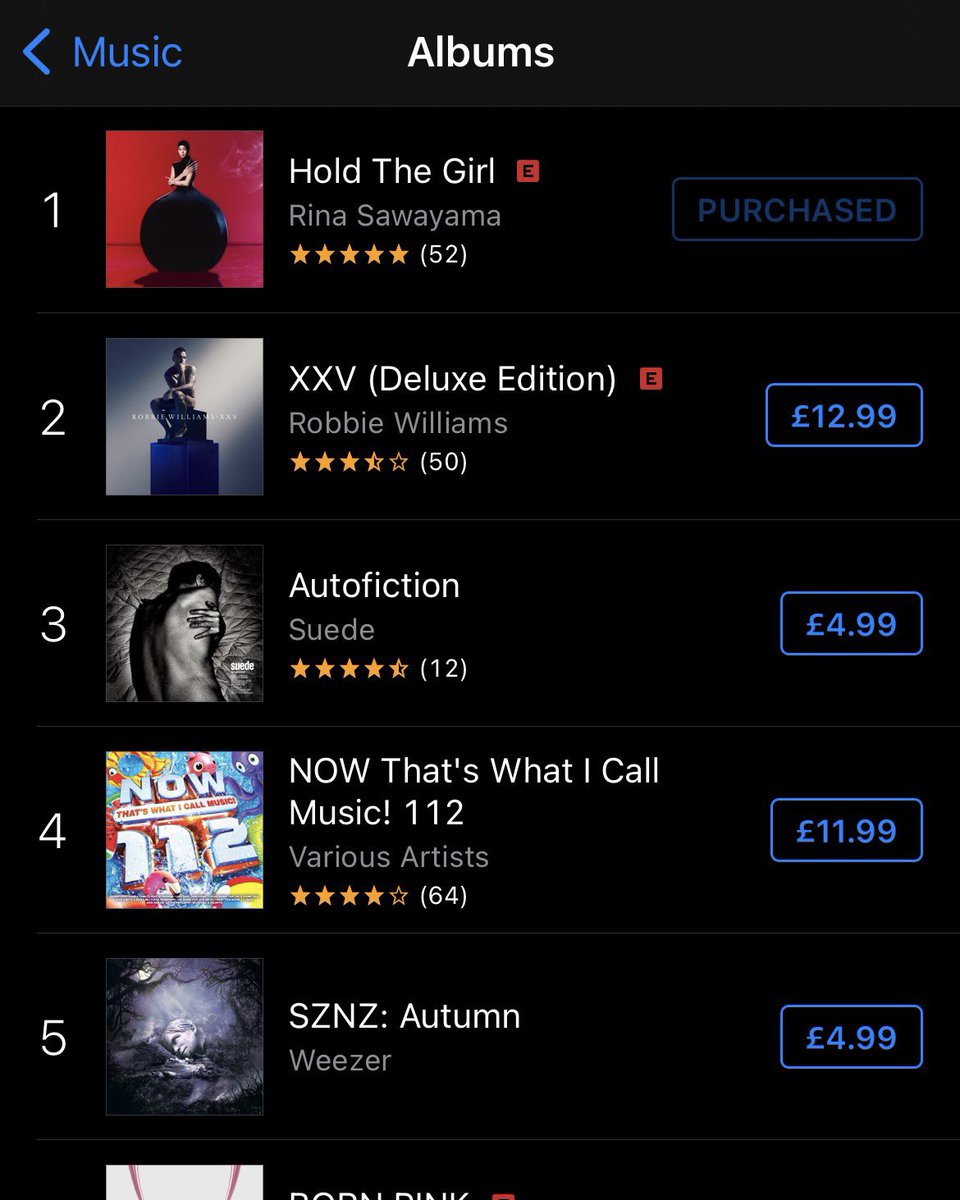
Task: Open Autofiction album cover by Suede
Action: [185, 623]
